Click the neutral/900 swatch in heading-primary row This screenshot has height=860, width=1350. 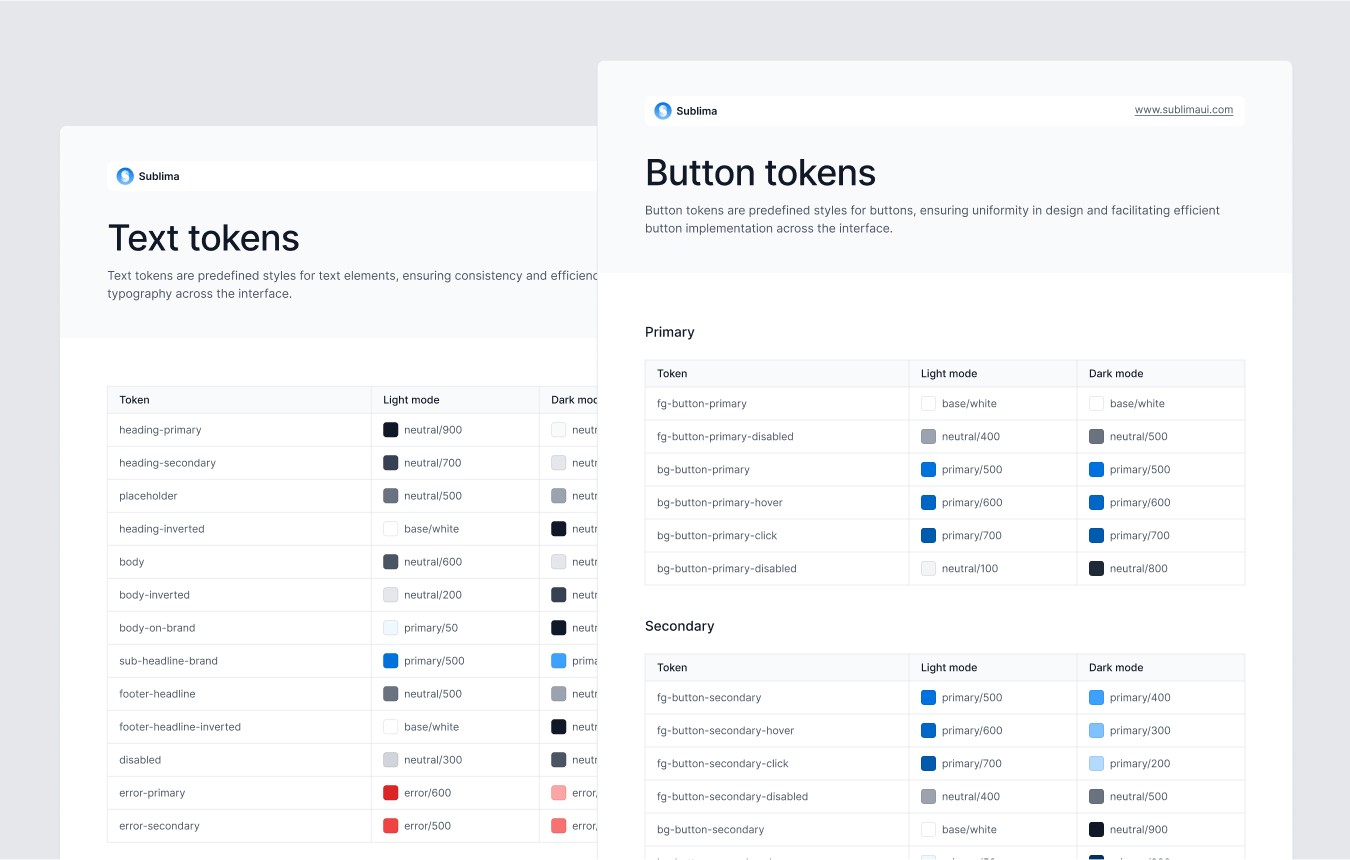coord(390,430)
